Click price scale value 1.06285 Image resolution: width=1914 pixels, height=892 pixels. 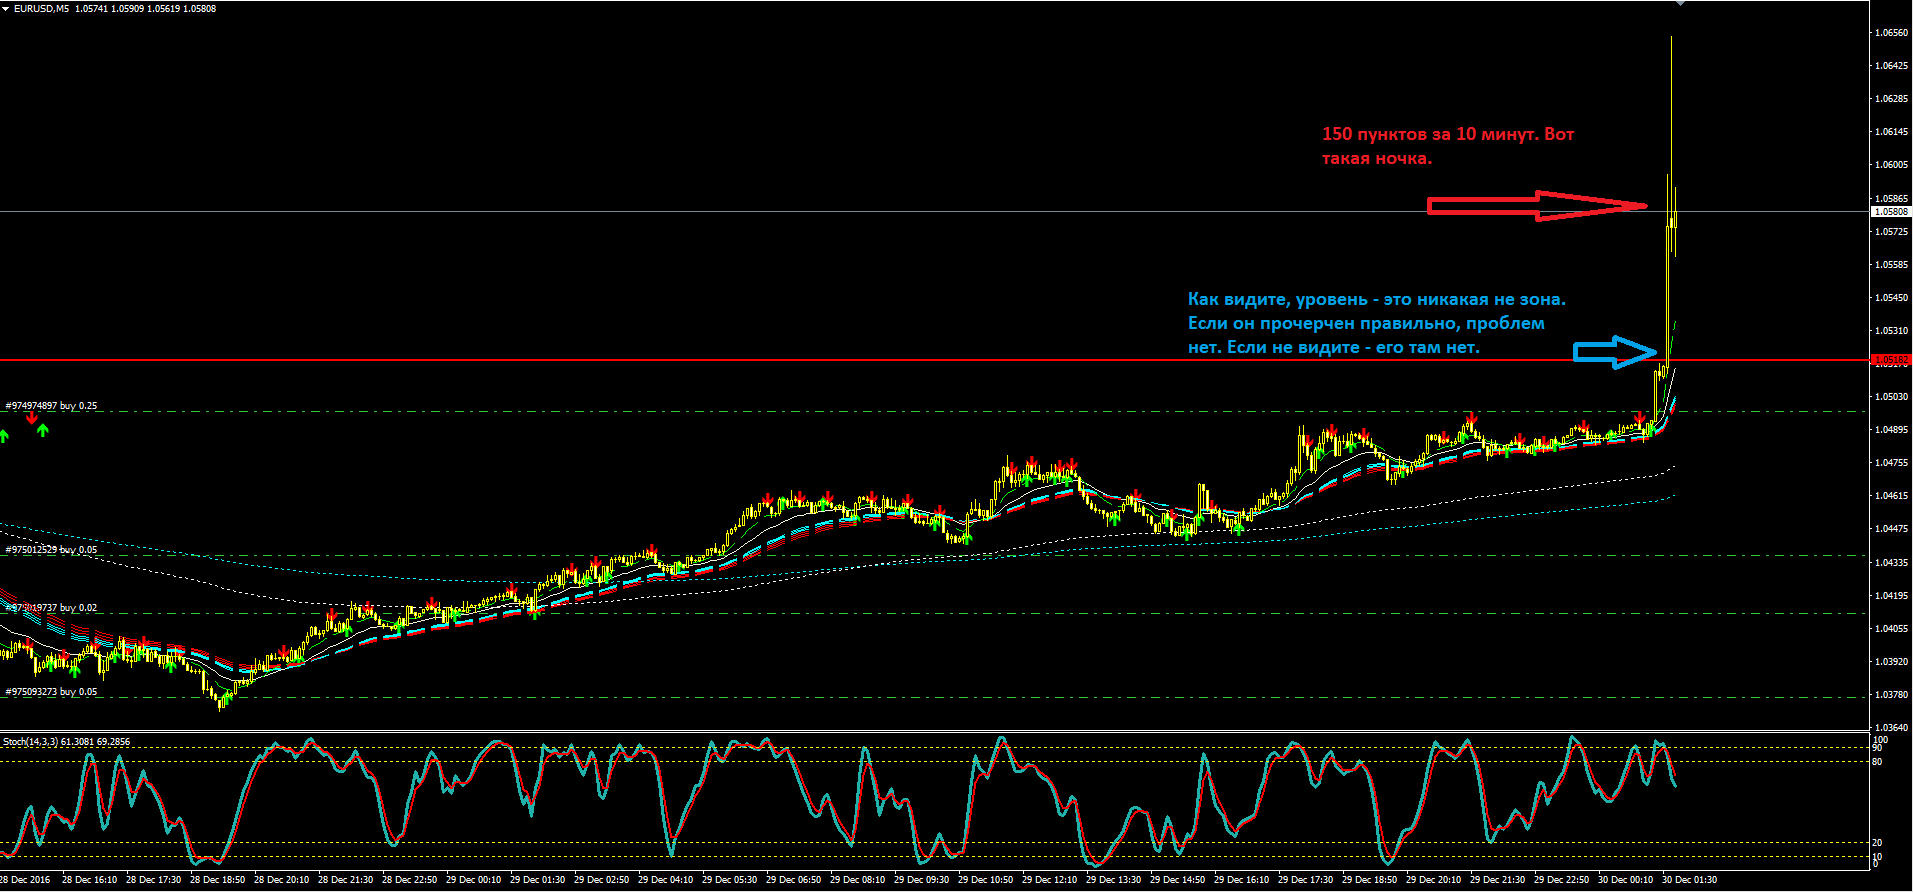1891,99
